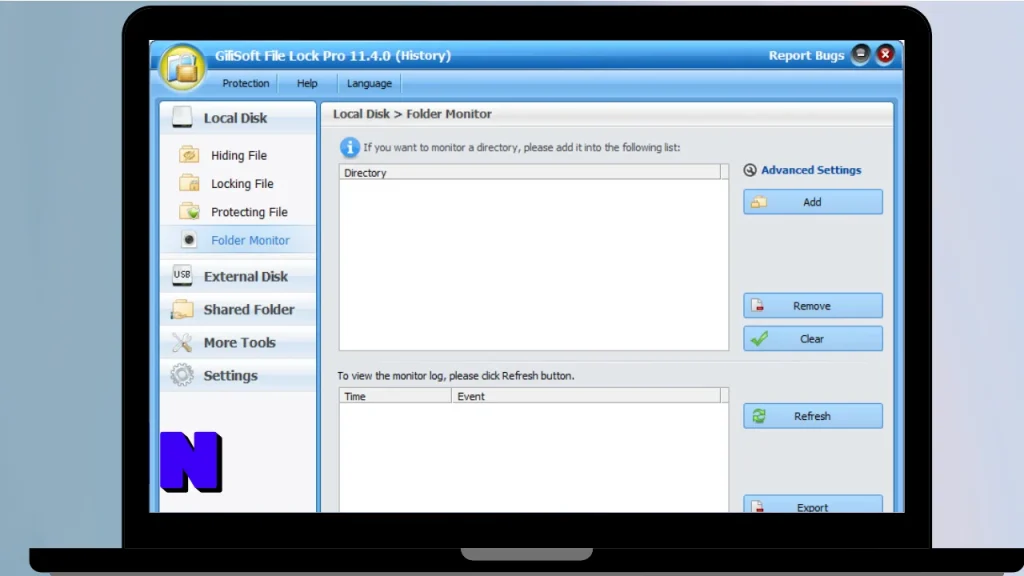This screenshot has height=576, width=1024.
Task: Click the window title 'GiliSoft File Lock Pro 11.4.0'
Action: (x=333, y=56)
